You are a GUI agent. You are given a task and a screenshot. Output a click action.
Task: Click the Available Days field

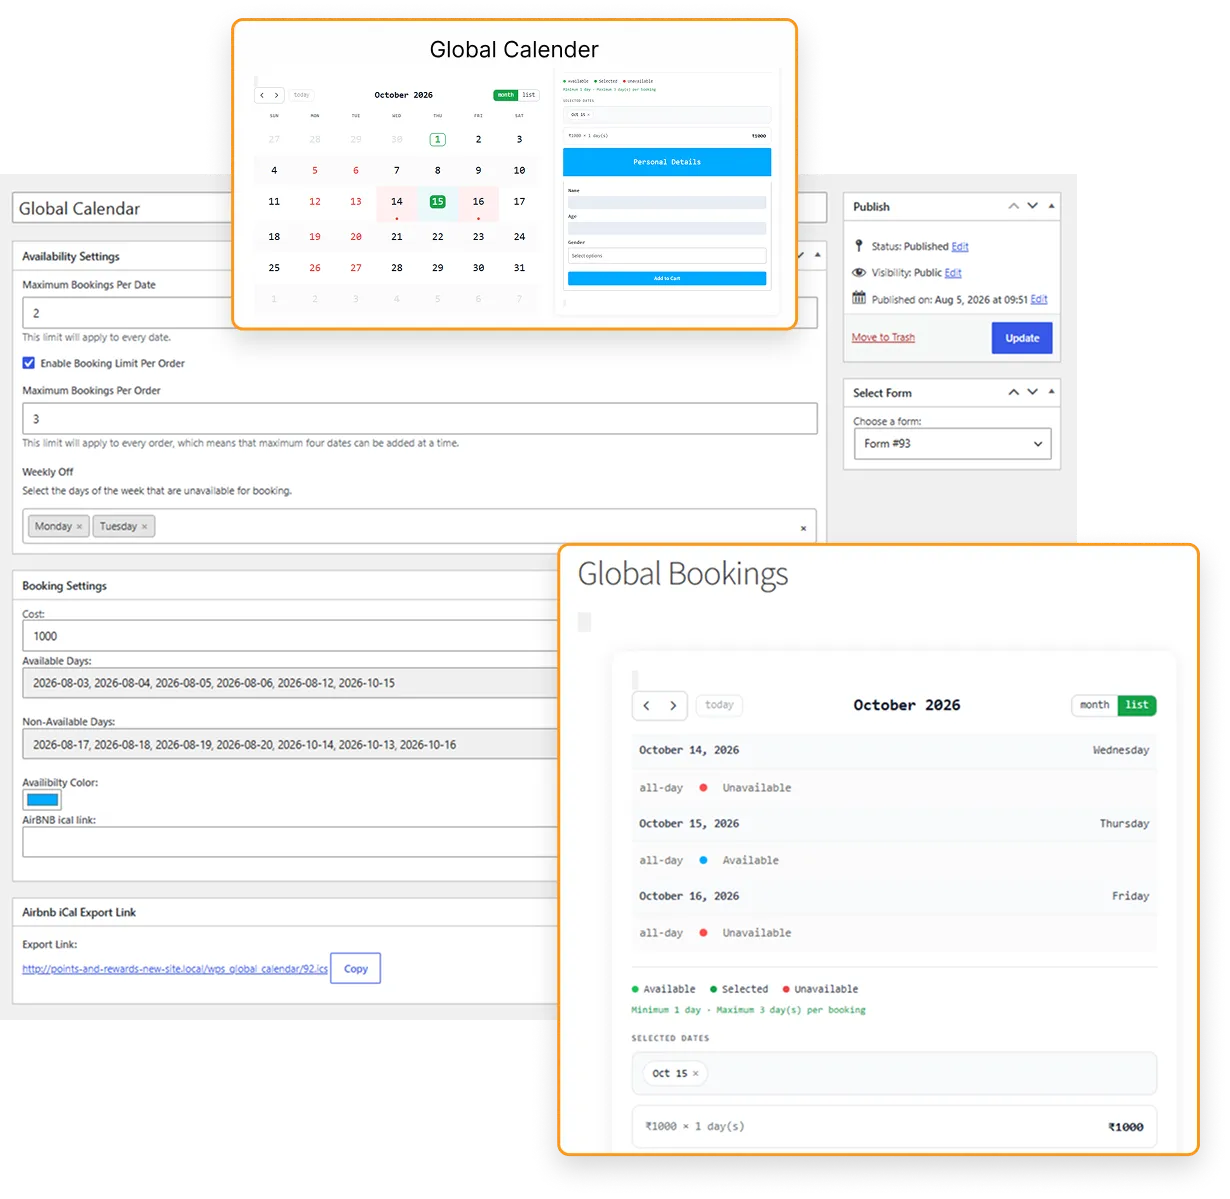[x=290, y=683]
